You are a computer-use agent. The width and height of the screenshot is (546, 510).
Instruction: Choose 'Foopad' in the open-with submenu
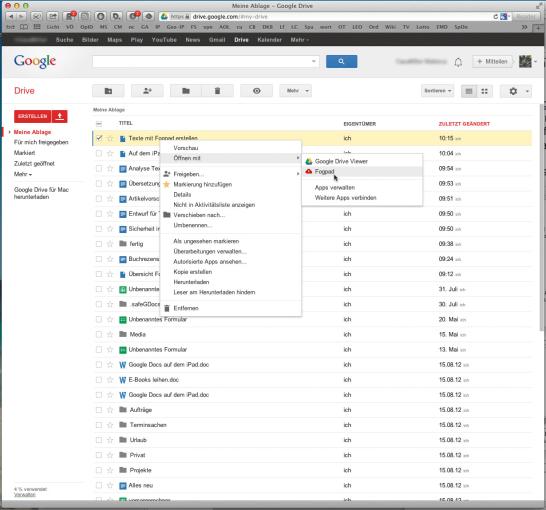click(x=362, y=172)
